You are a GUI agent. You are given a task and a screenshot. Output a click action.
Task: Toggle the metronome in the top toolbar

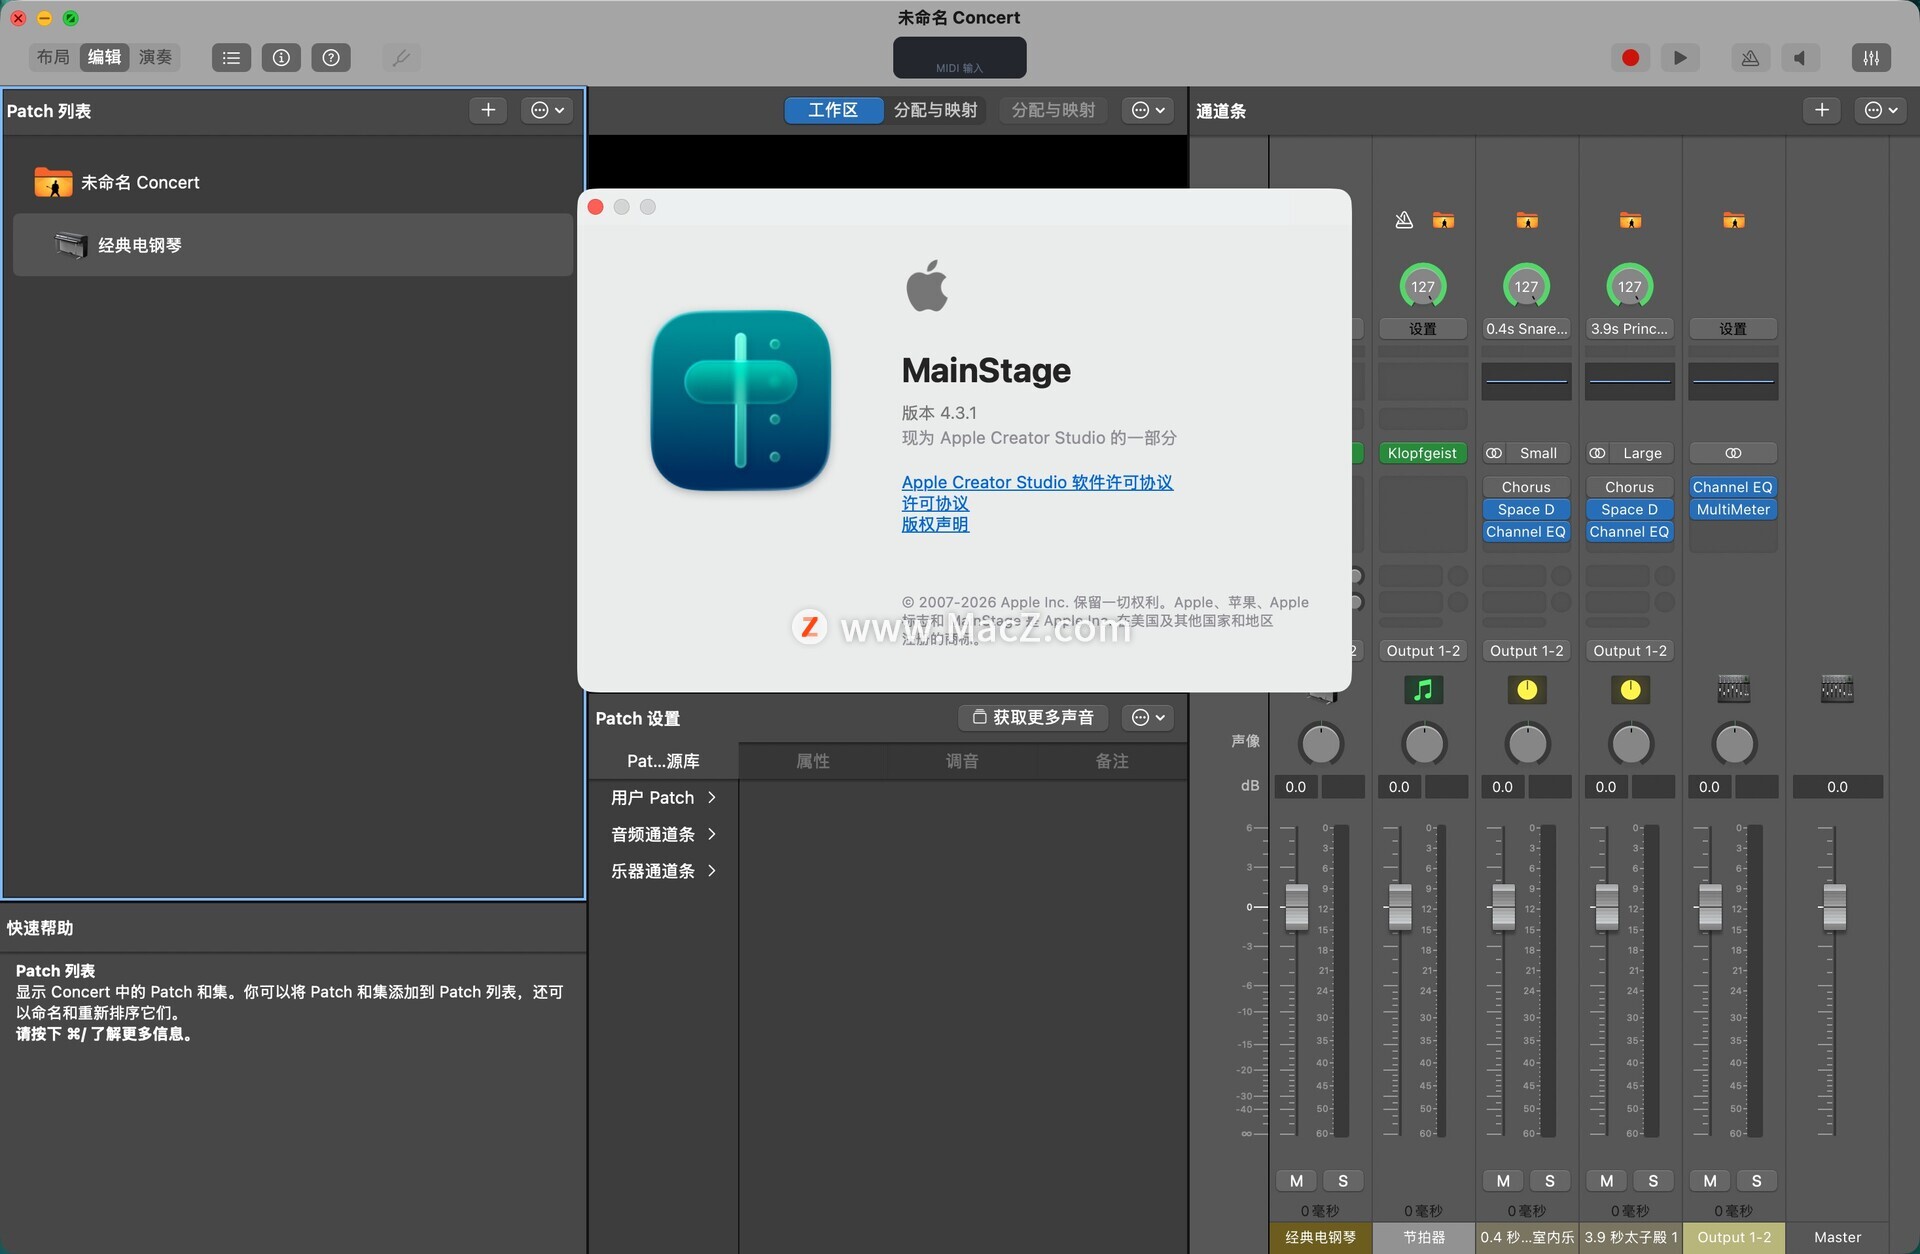coord(1750,58)
